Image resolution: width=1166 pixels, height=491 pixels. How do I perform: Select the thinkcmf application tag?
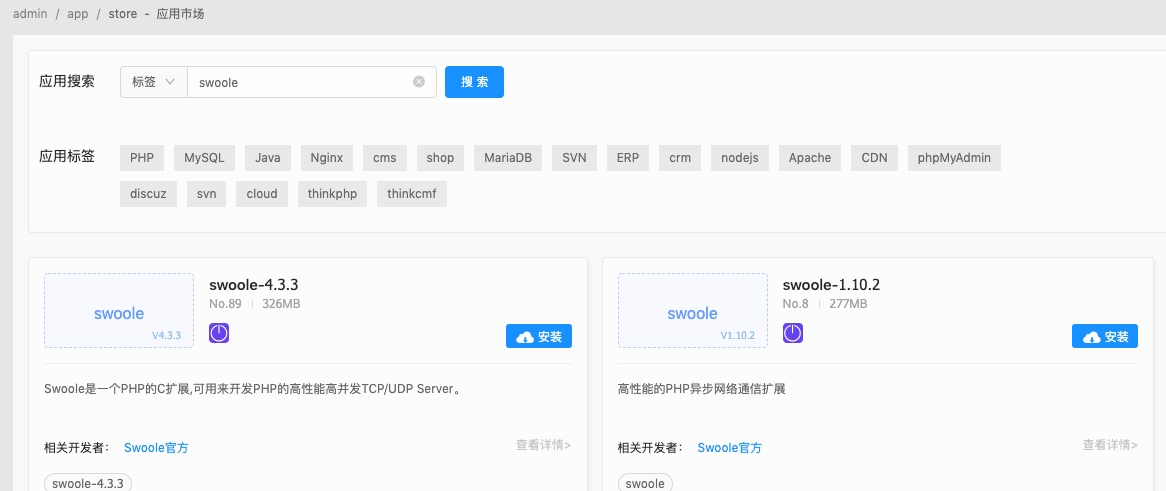coord(412,194)
